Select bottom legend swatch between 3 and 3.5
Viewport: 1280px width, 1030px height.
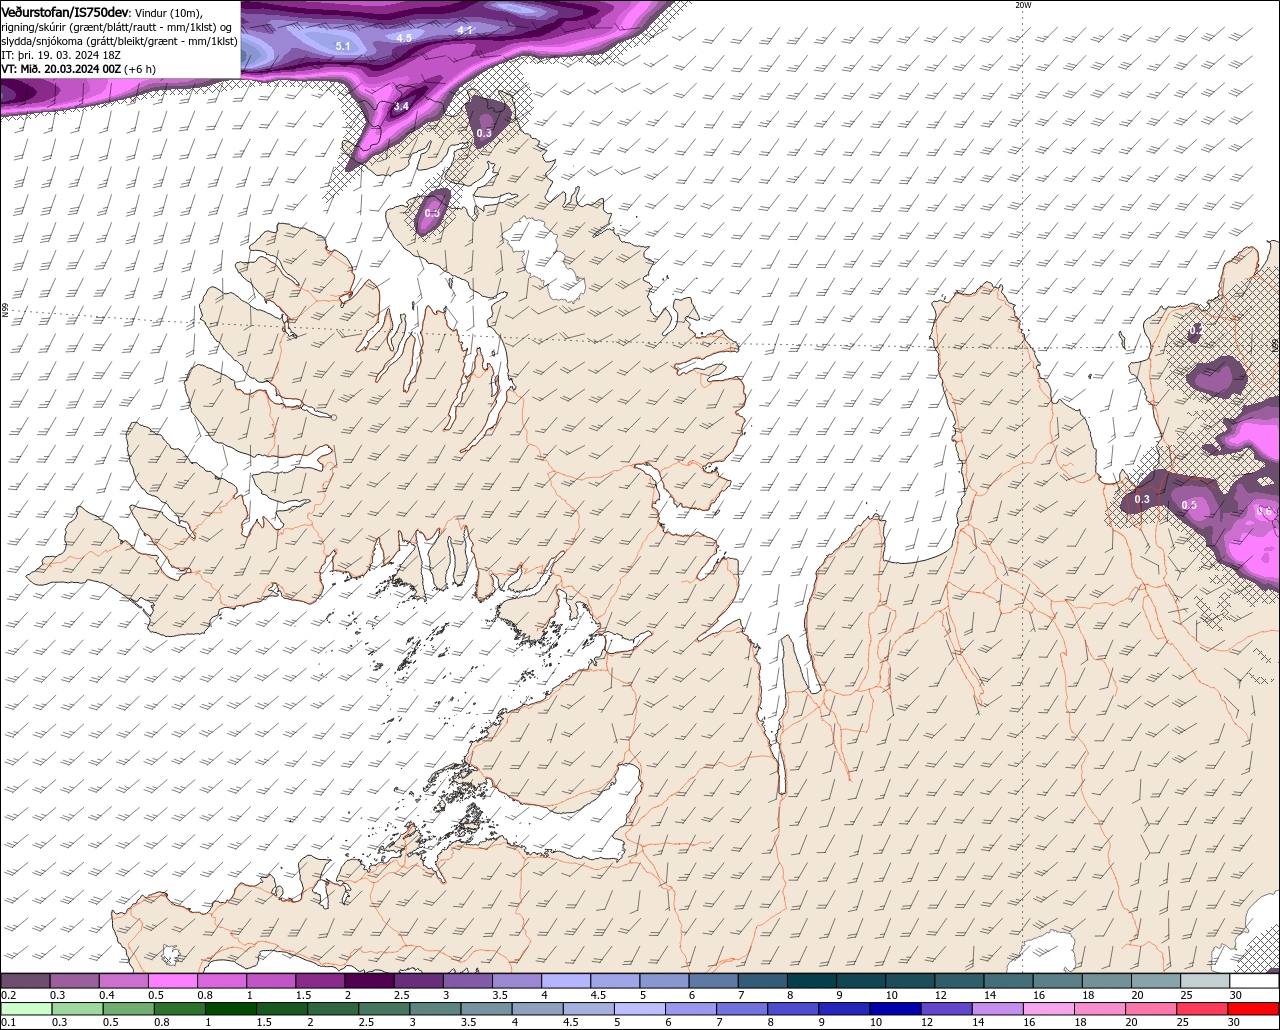(436, 1009)
